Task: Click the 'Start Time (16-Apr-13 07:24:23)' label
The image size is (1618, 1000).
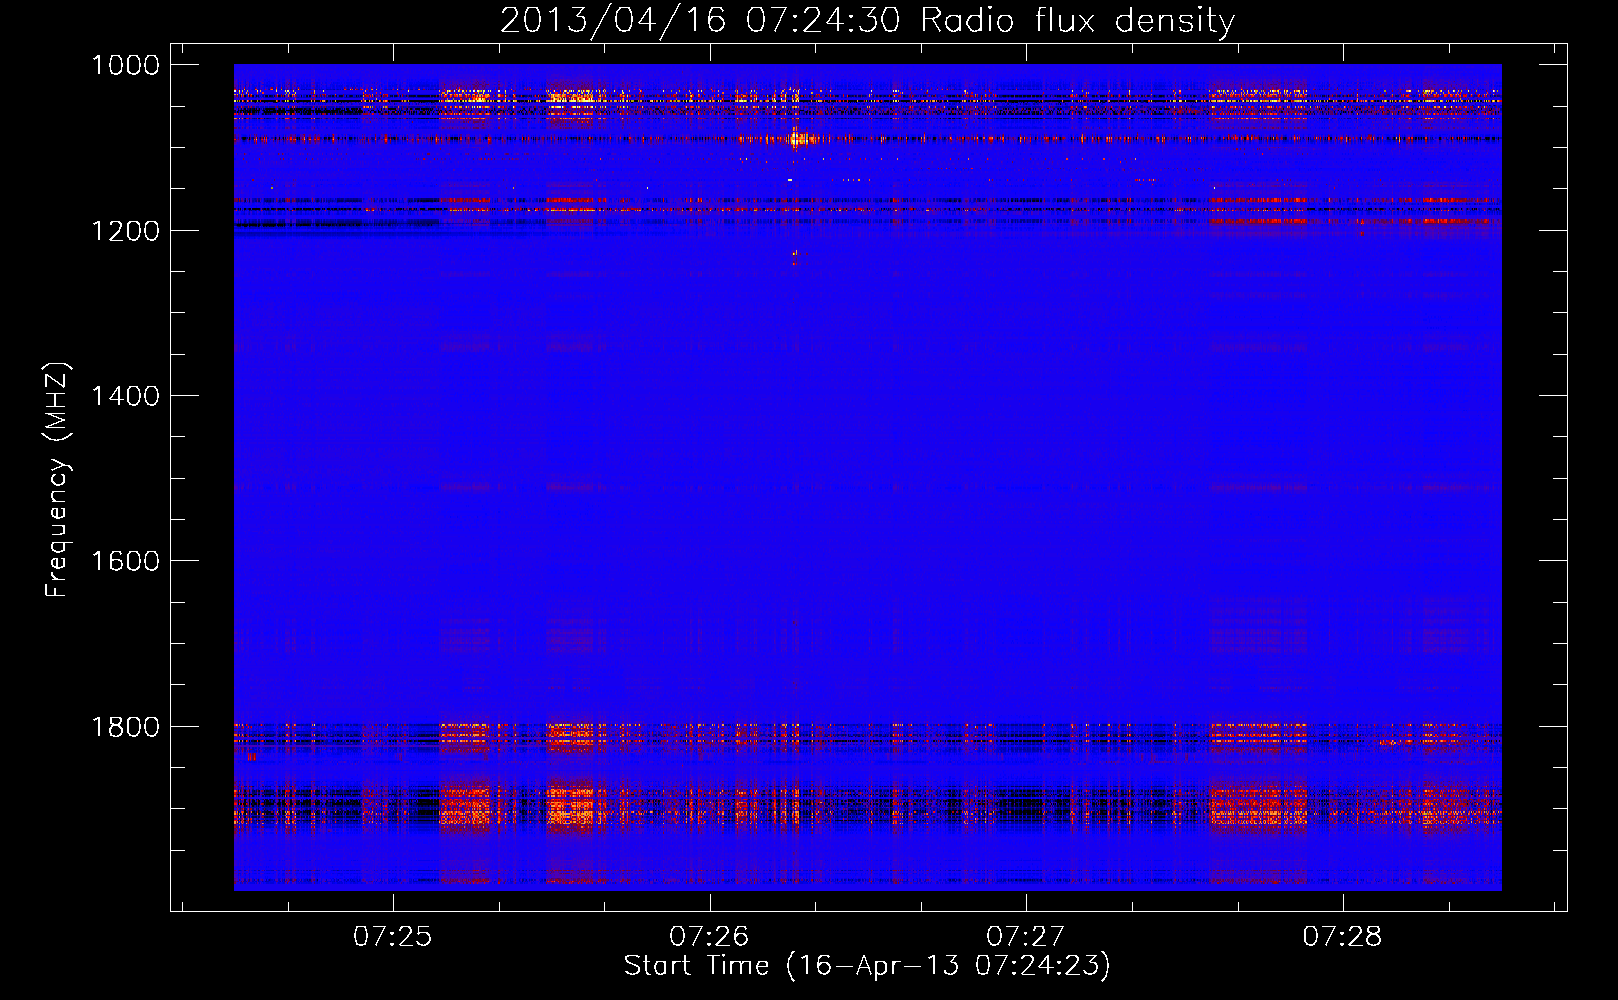Action: 867,966
